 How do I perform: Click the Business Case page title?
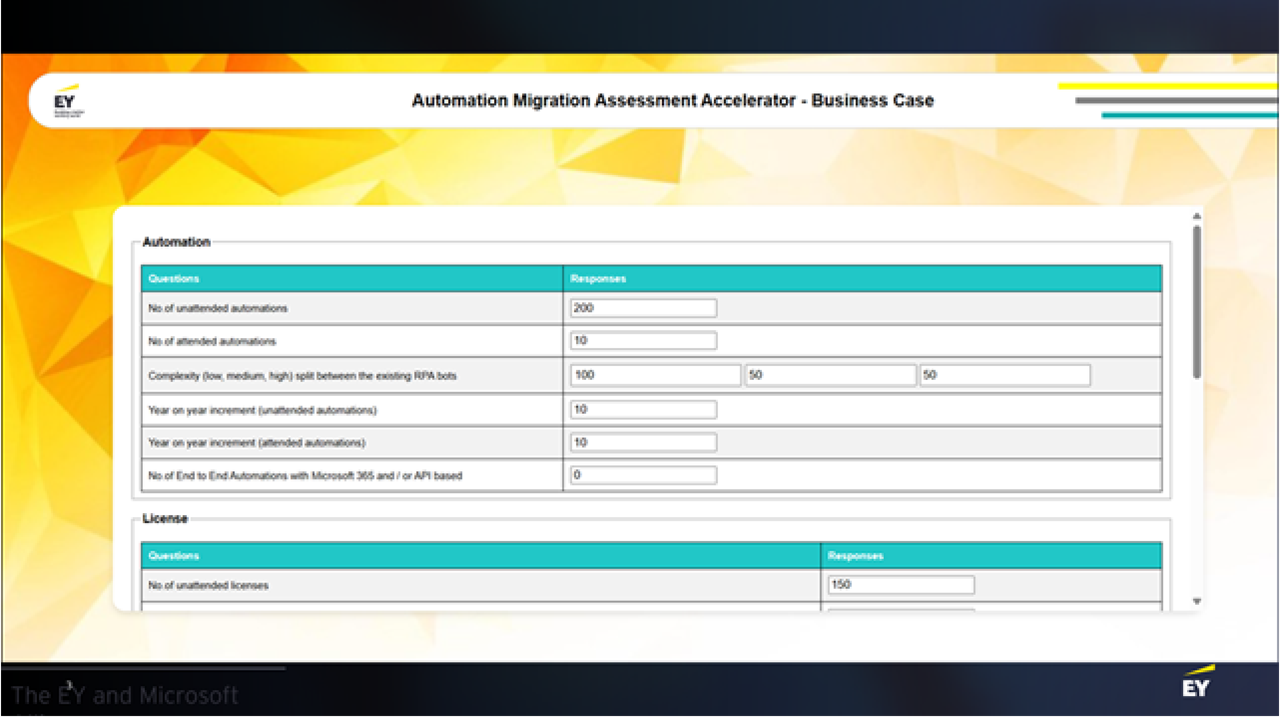point(673,100)
